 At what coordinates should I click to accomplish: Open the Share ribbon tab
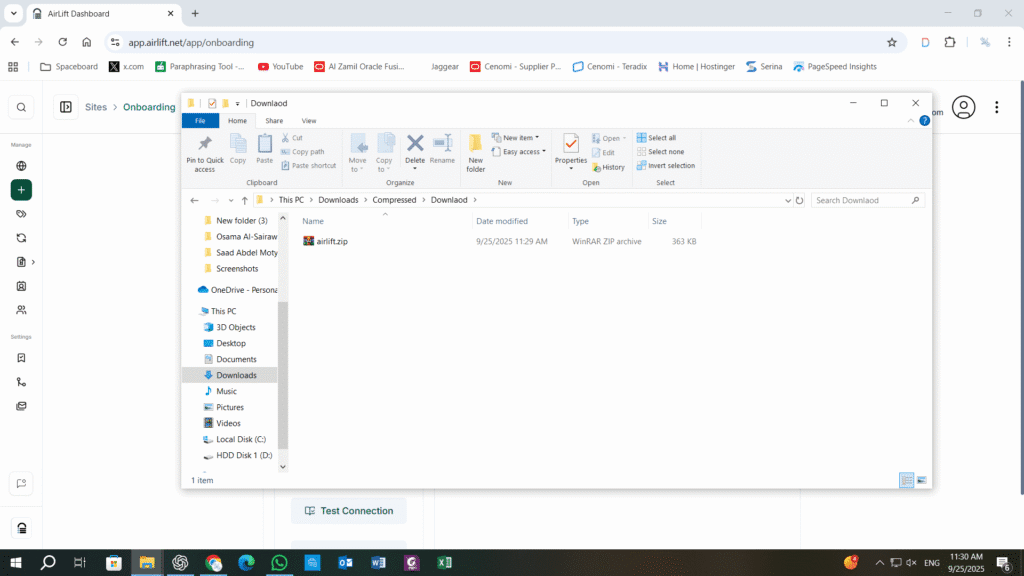pos(274,121)
